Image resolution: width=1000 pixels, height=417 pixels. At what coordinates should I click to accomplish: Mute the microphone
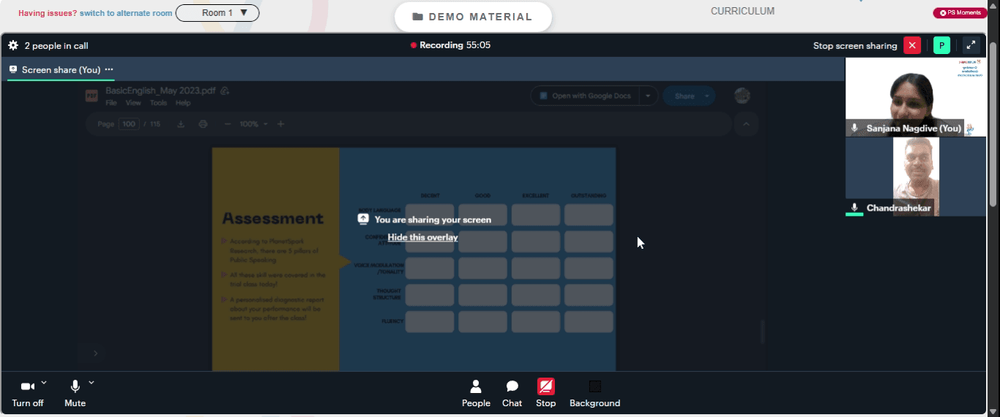coord(75,394)
